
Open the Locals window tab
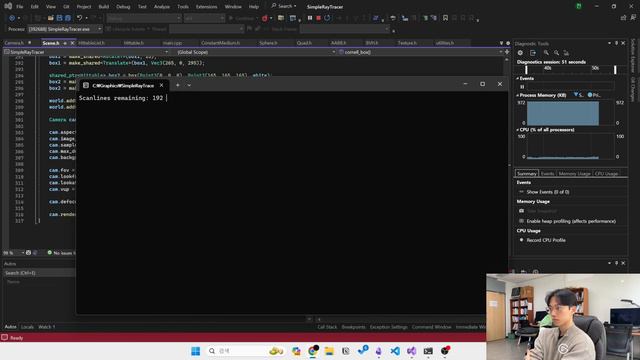[x=27, y=327]
